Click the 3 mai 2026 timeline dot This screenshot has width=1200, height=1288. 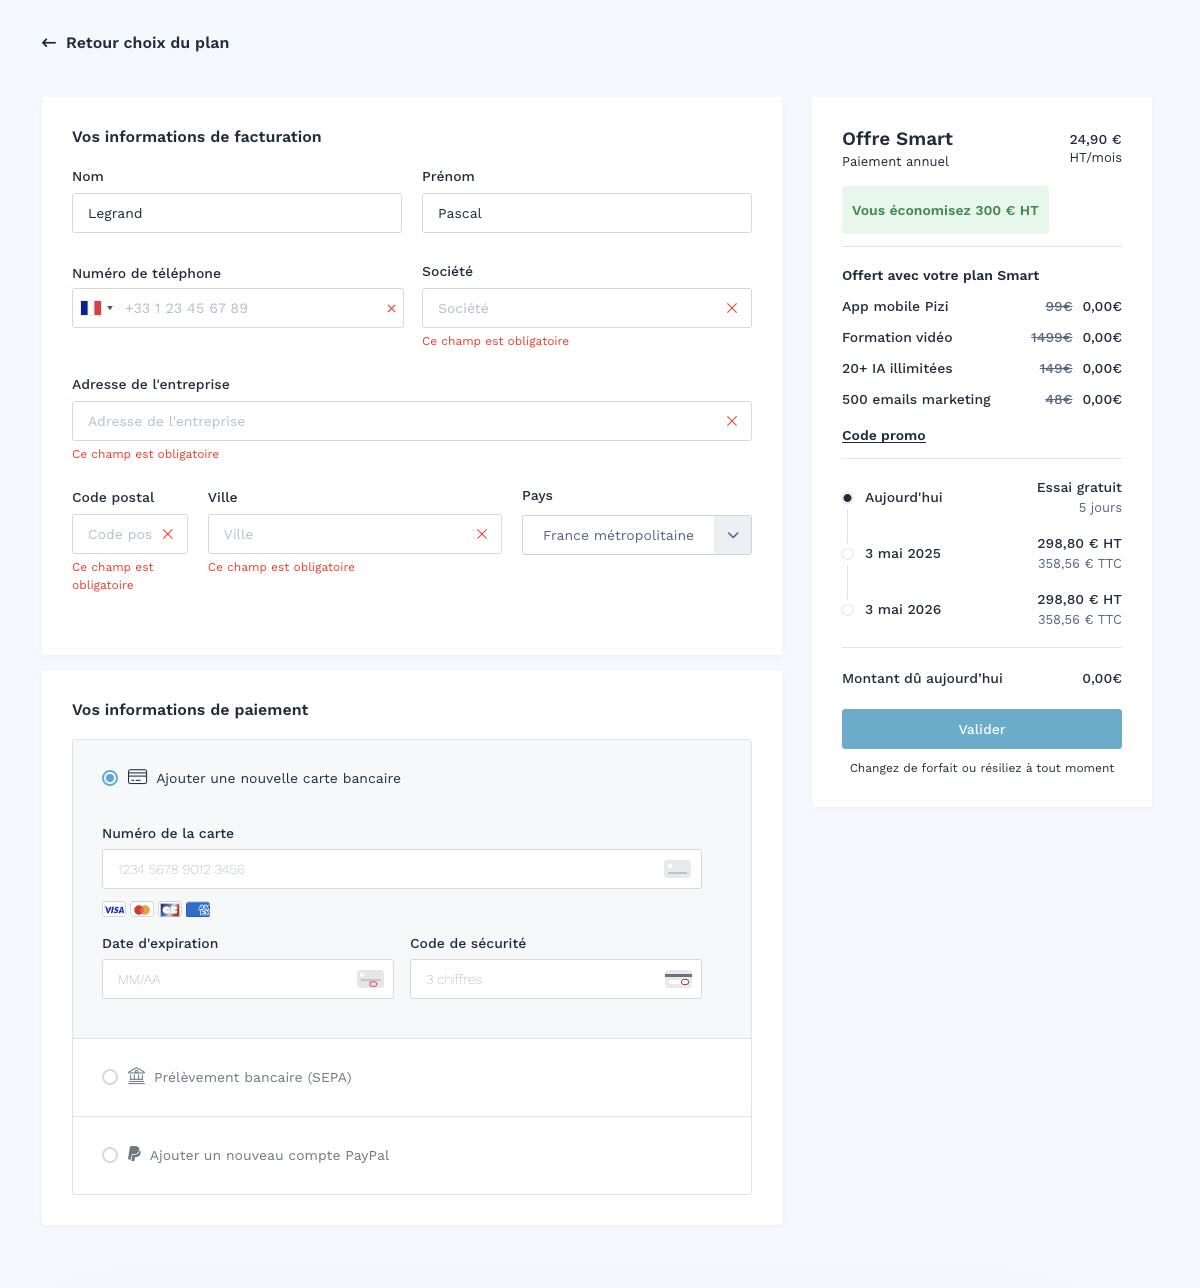(x=848, y=610)
